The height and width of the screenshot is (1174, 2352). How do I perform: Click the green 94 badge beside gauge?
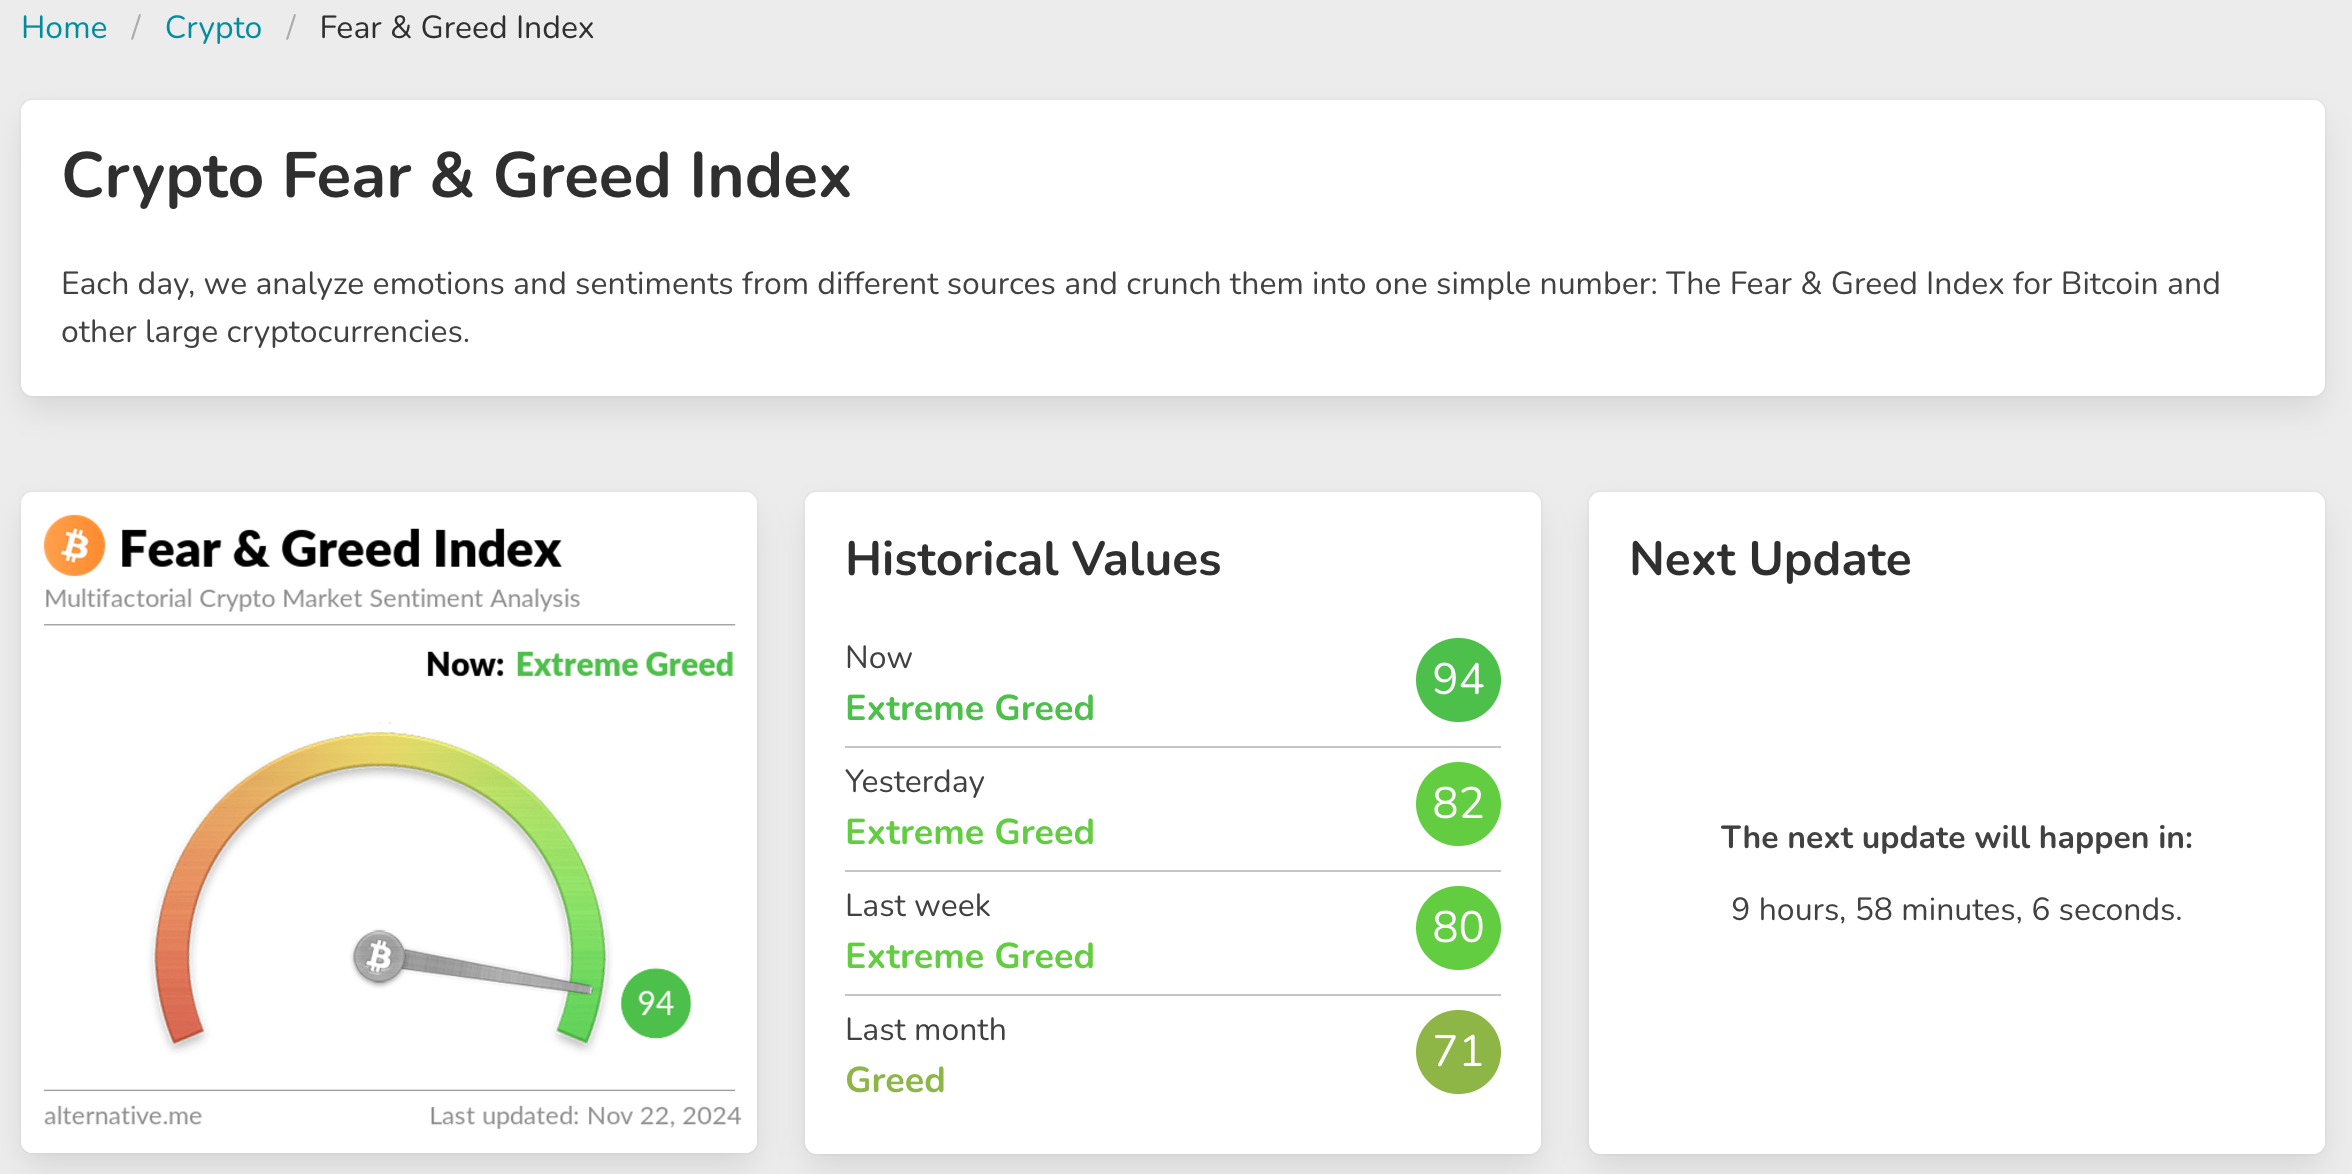[x=655, y=1002]
